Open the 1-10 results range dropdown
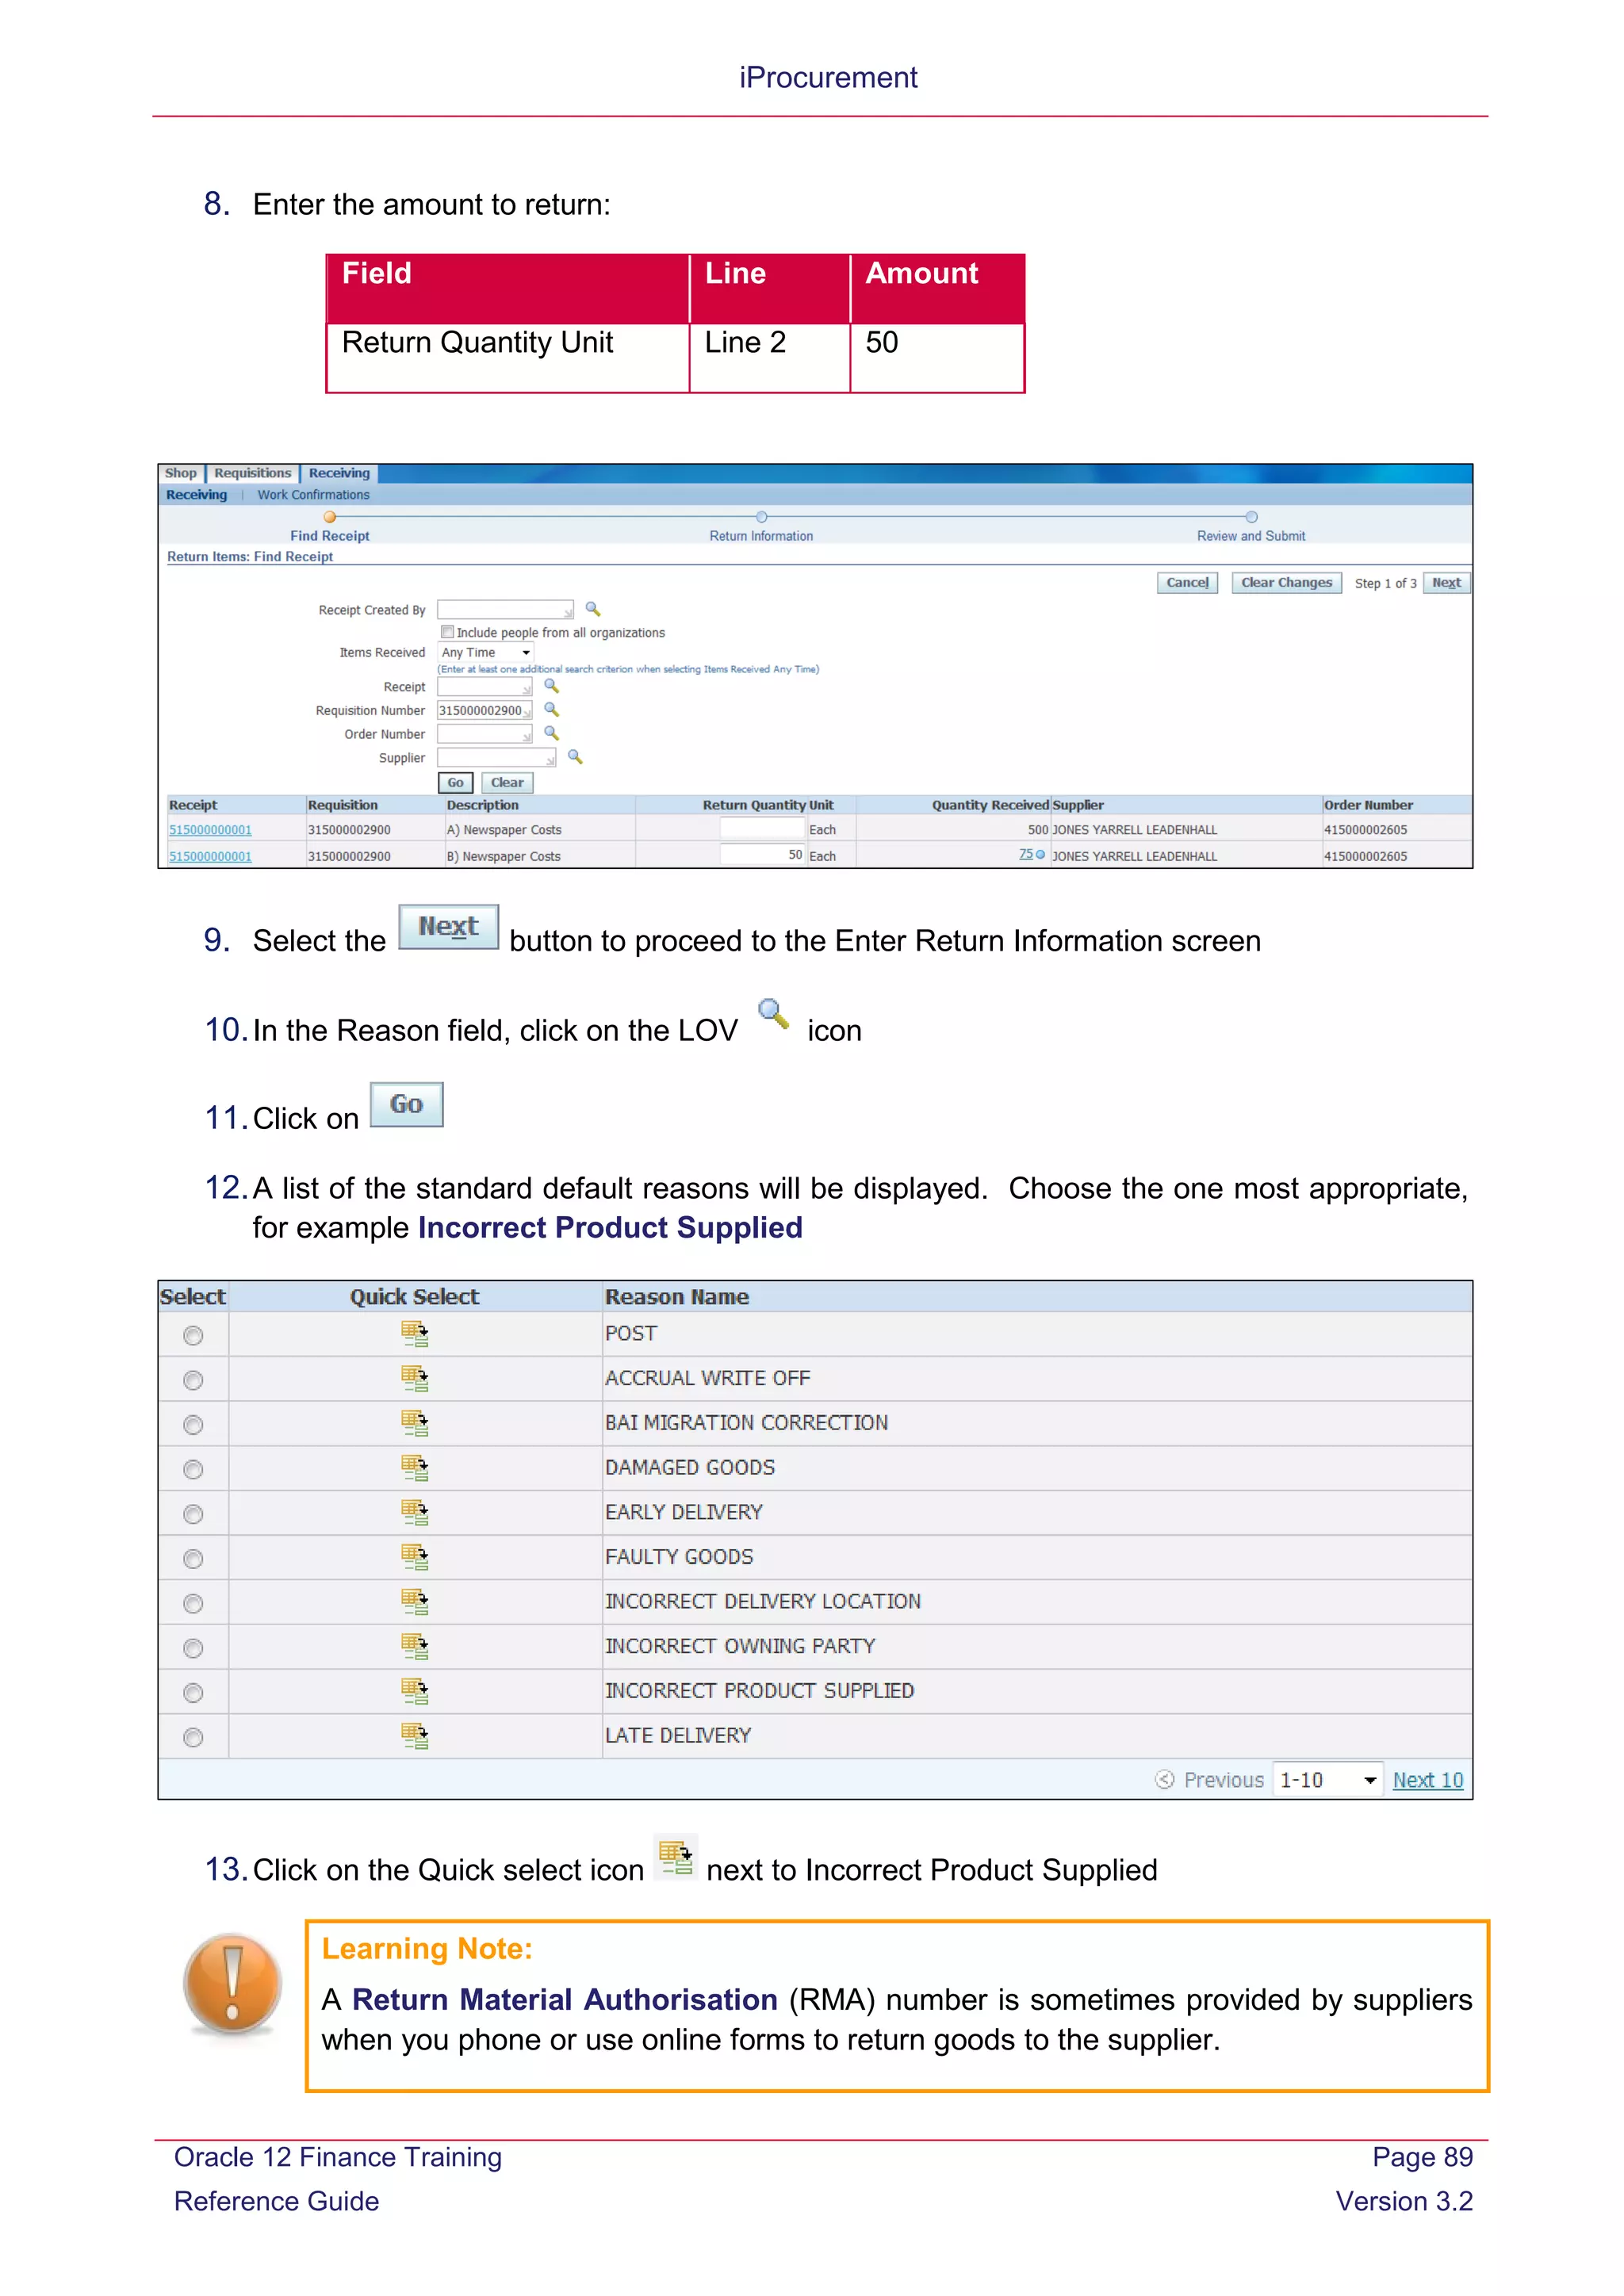 pyautogui.click(x=1328, y=1780)
